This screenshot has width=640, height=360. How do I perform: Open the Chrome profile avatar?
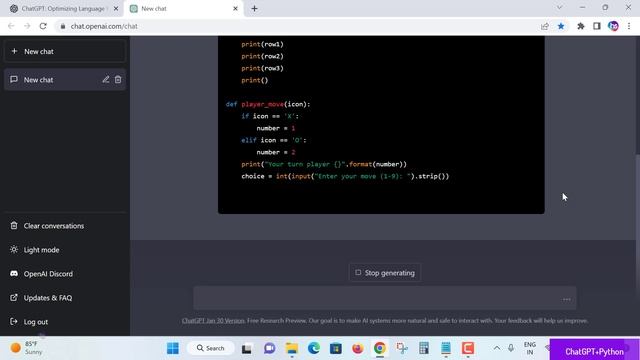coord(613,26)
